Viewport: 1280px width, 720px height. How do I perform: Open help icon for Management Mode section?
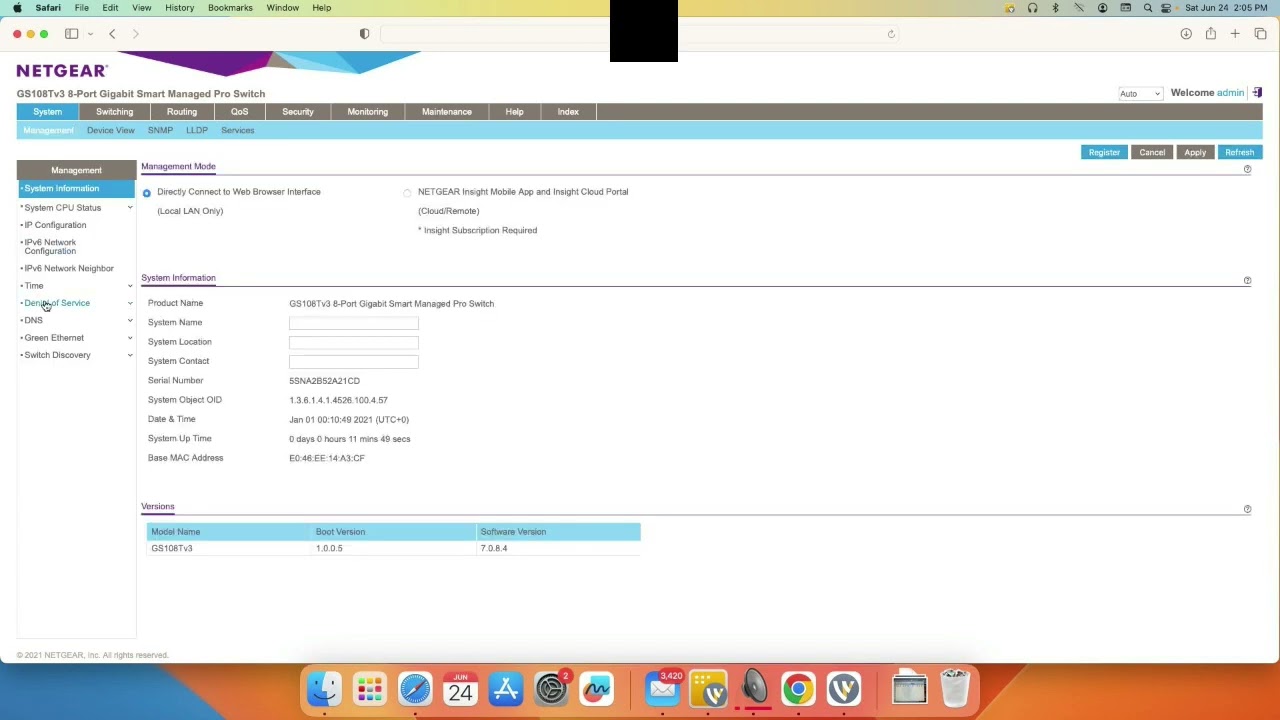pos(1247,169)
